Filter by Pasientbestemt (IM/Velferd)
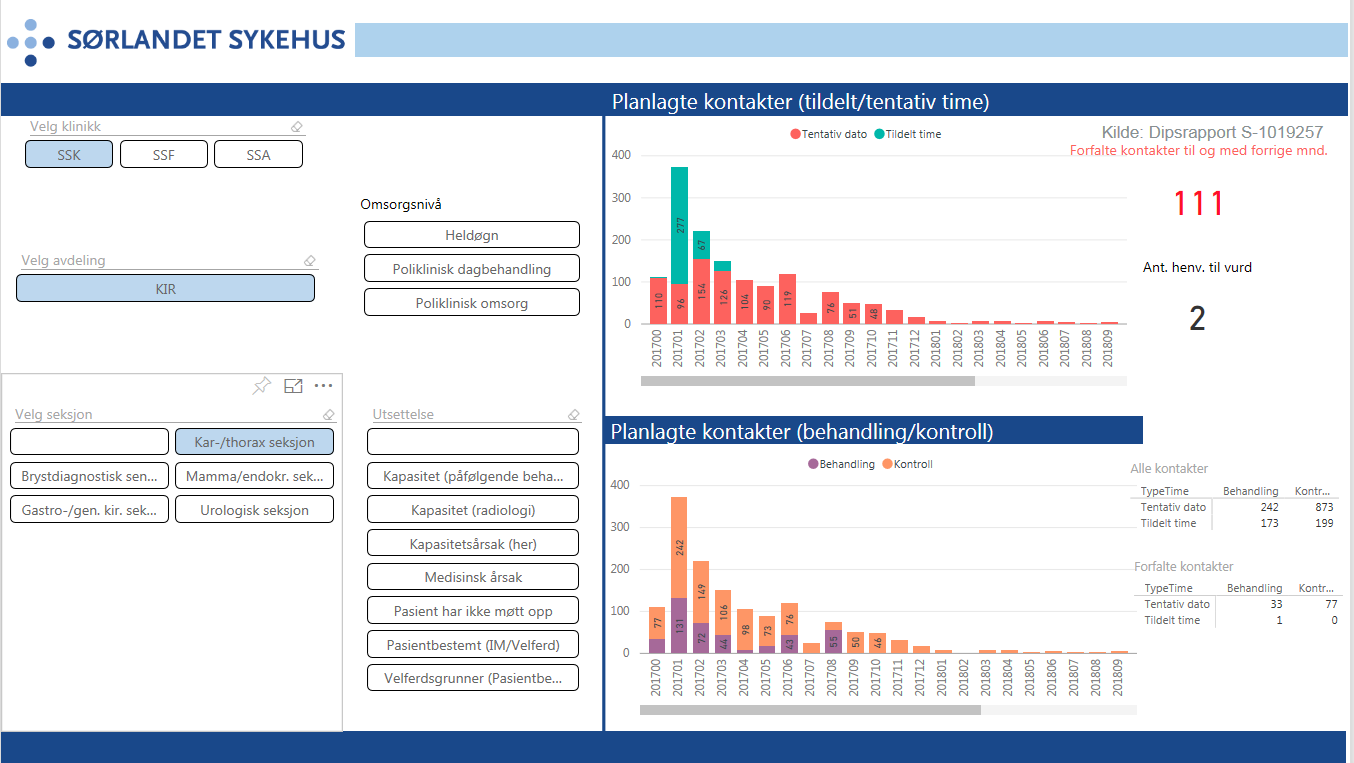1354x763 pixels. point(473,644)
